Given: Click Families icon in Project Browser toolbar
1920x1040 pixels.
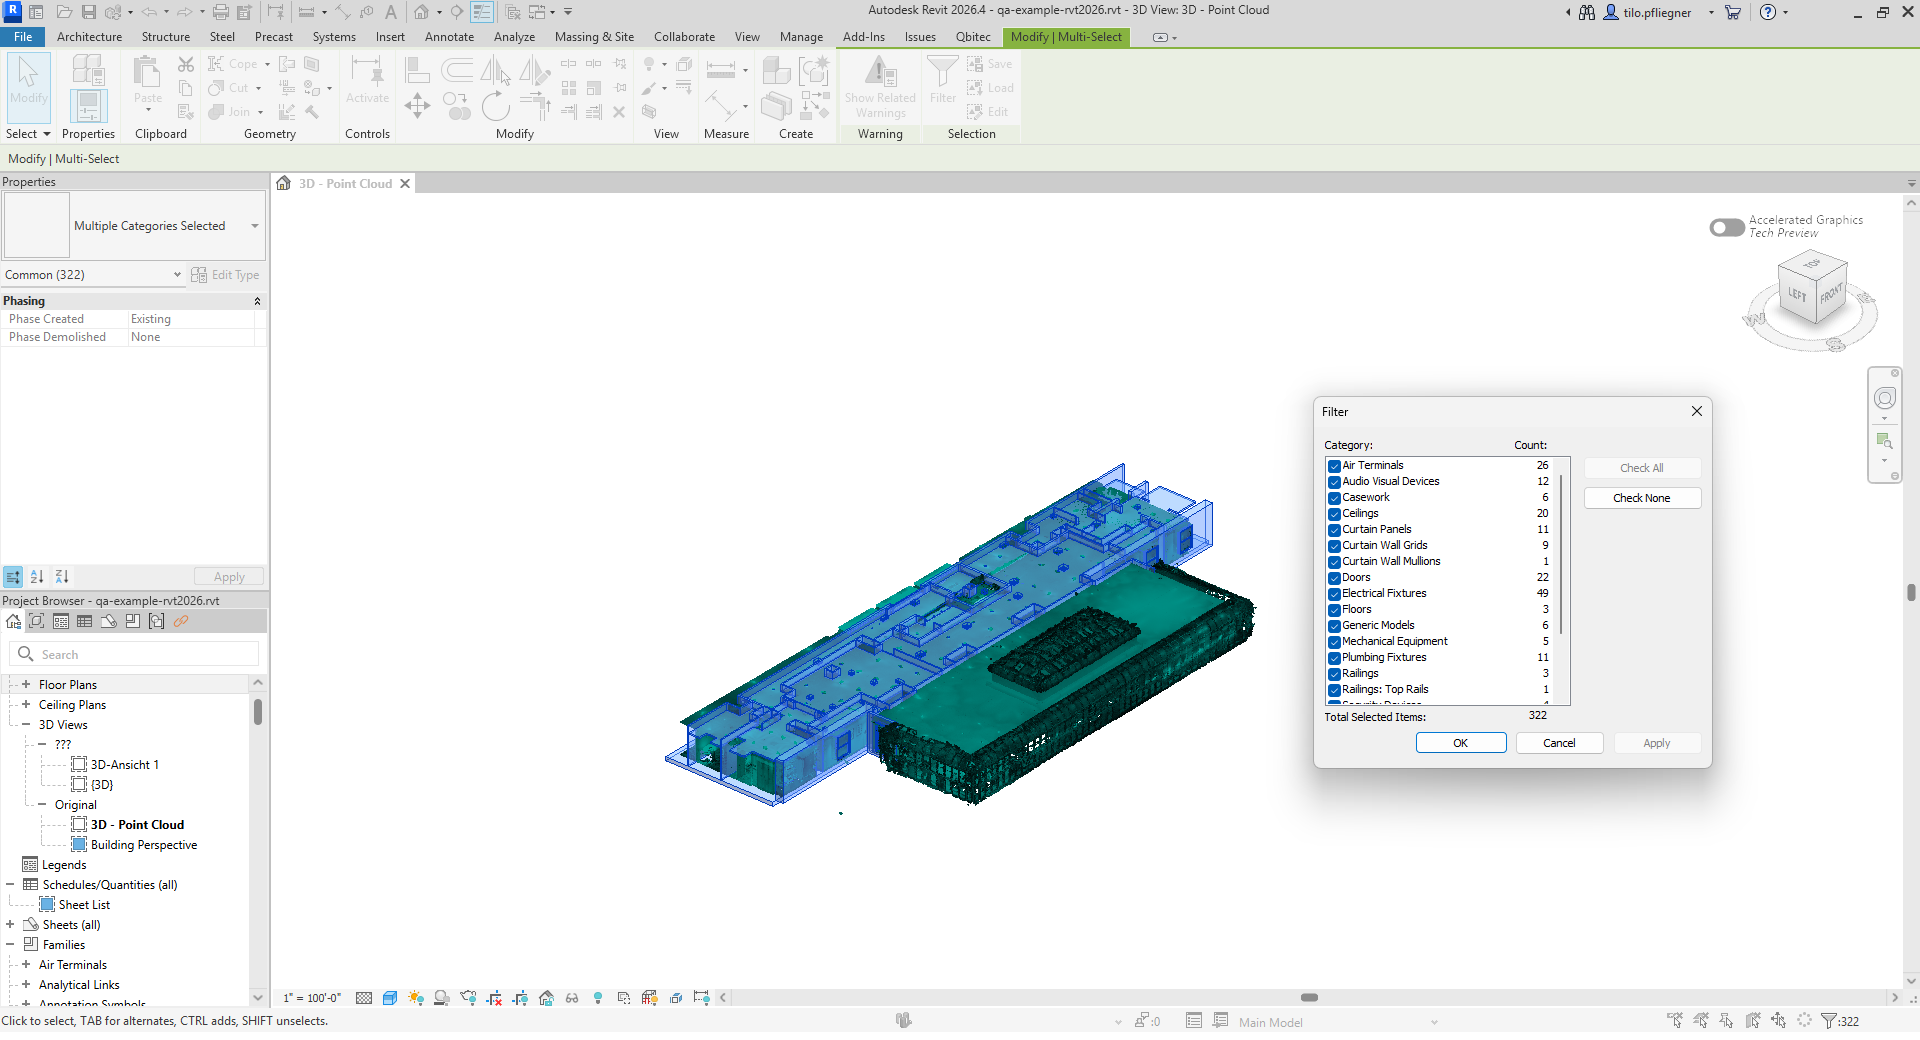Looking at the screenshot, I should 133,621.
